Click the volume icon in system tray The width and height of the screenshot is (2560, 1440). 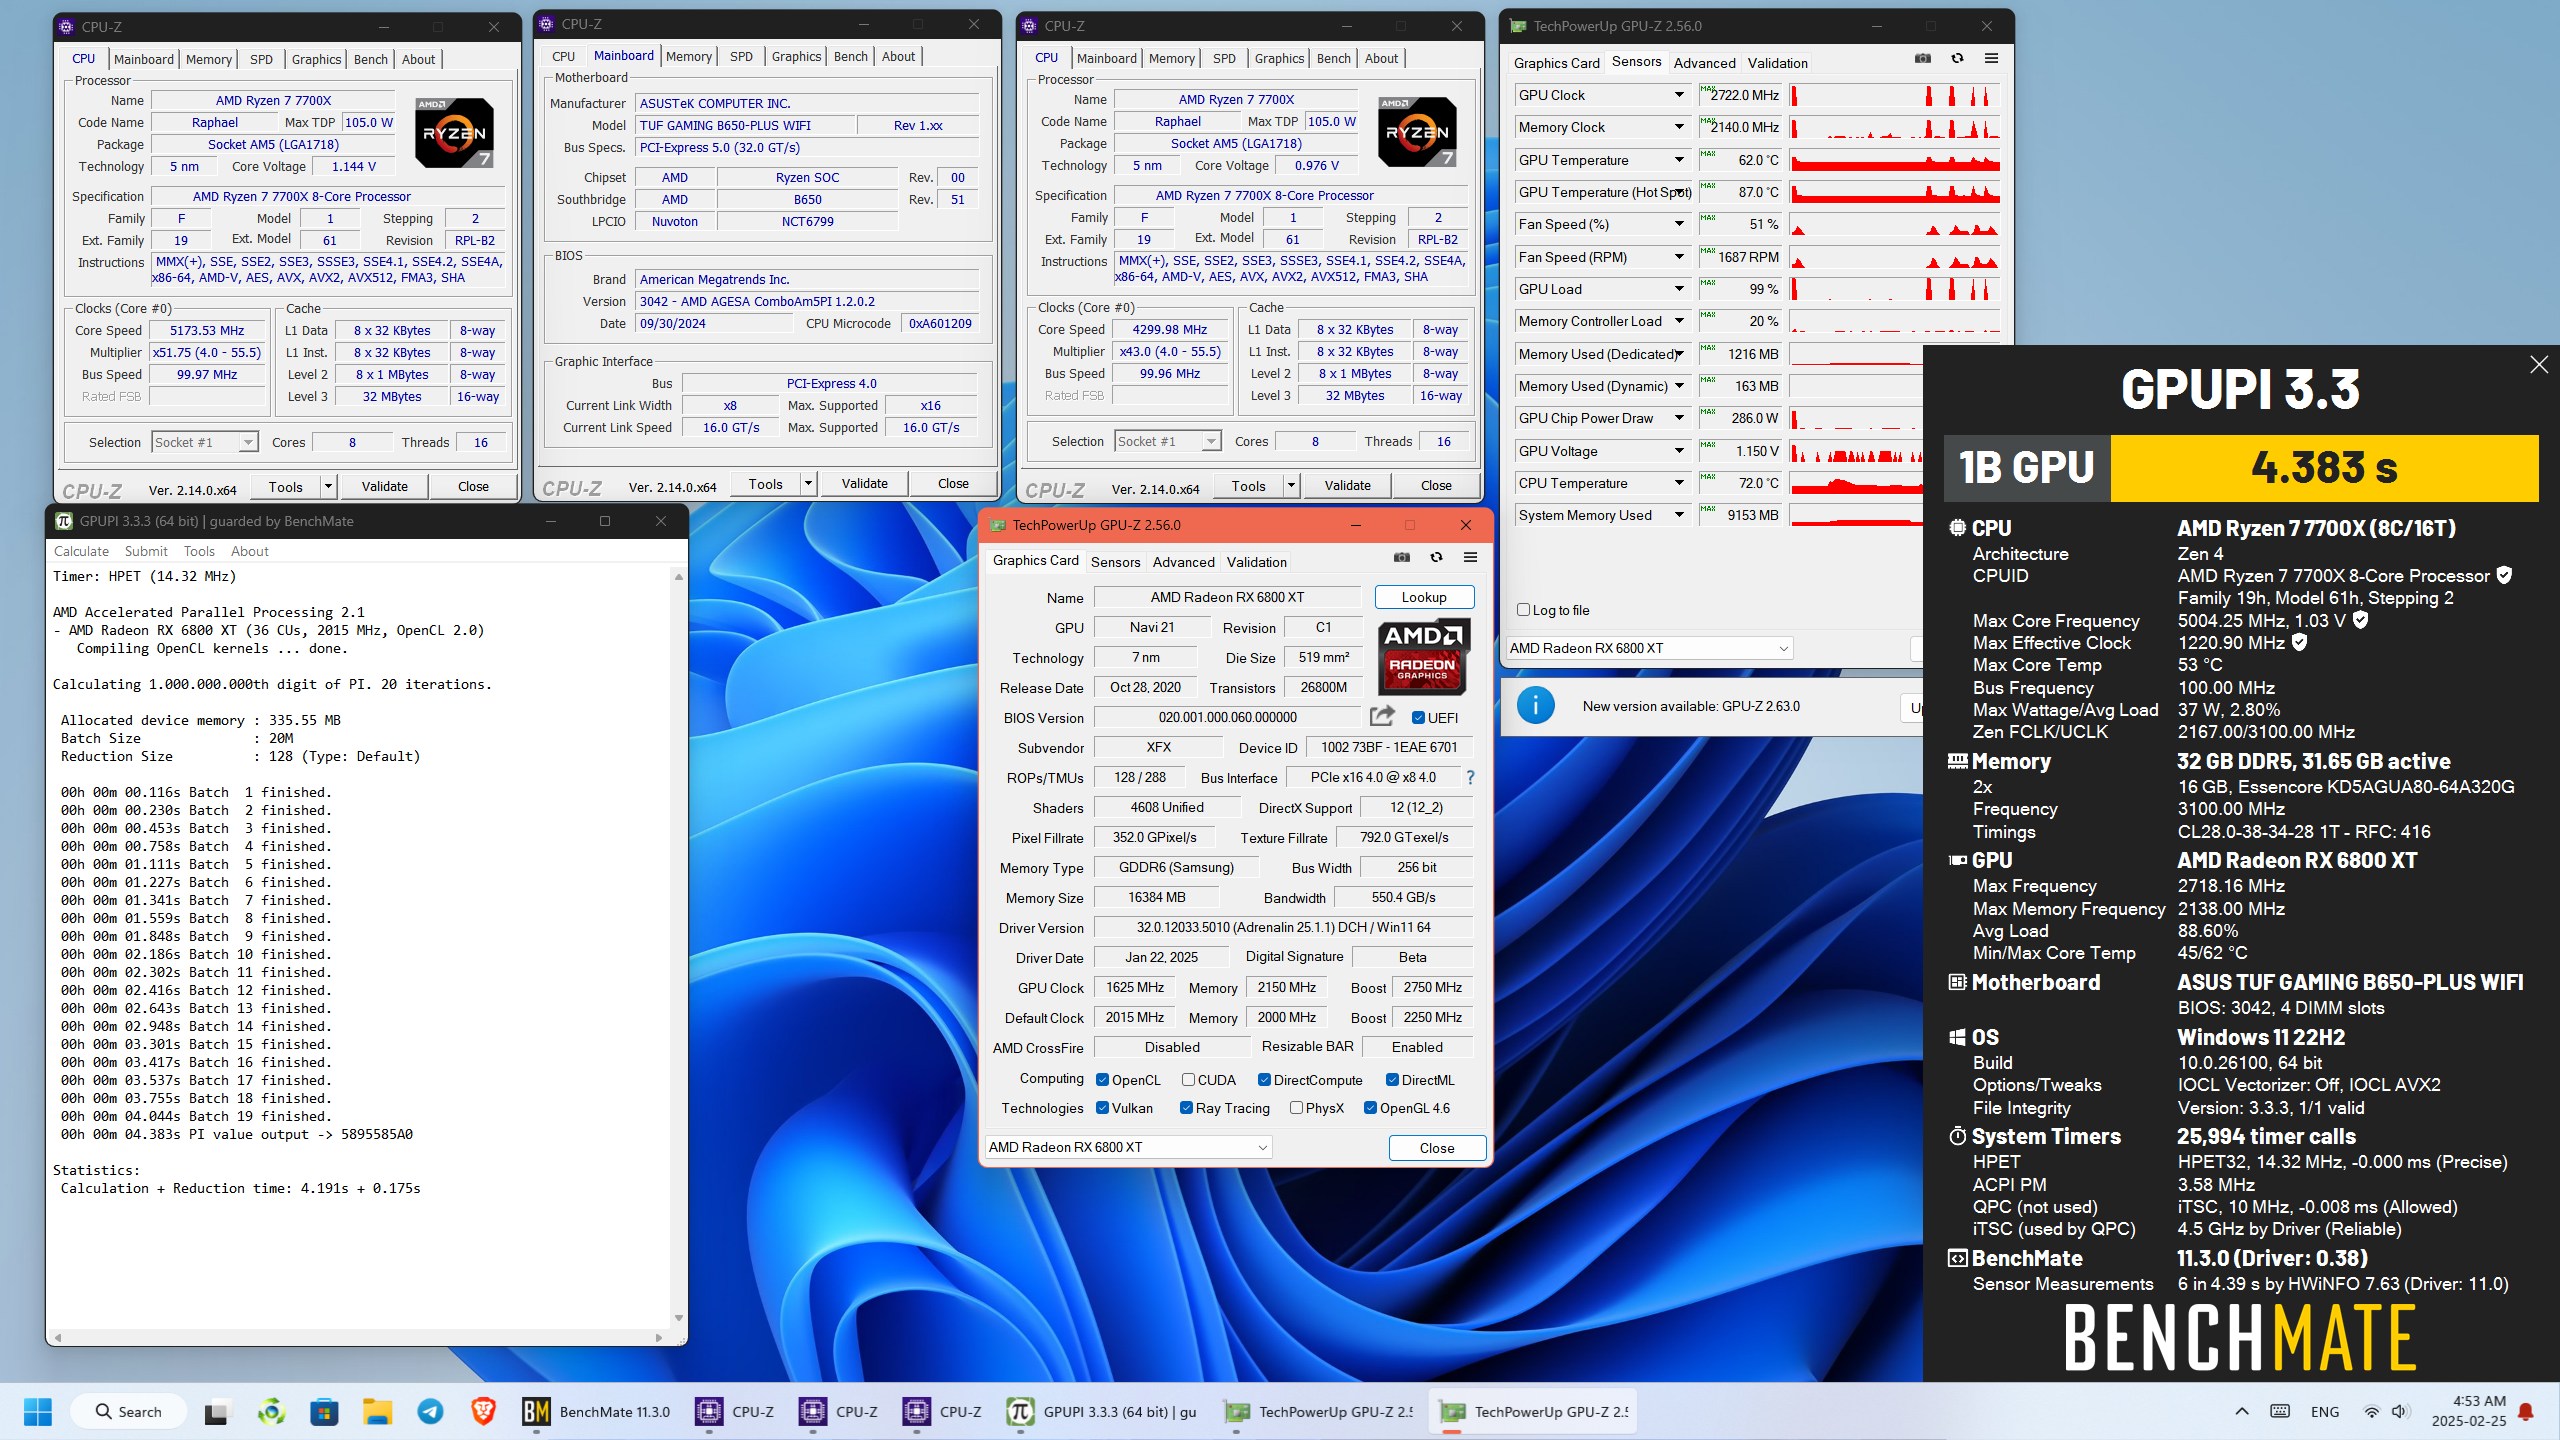pos(2399,1412)
